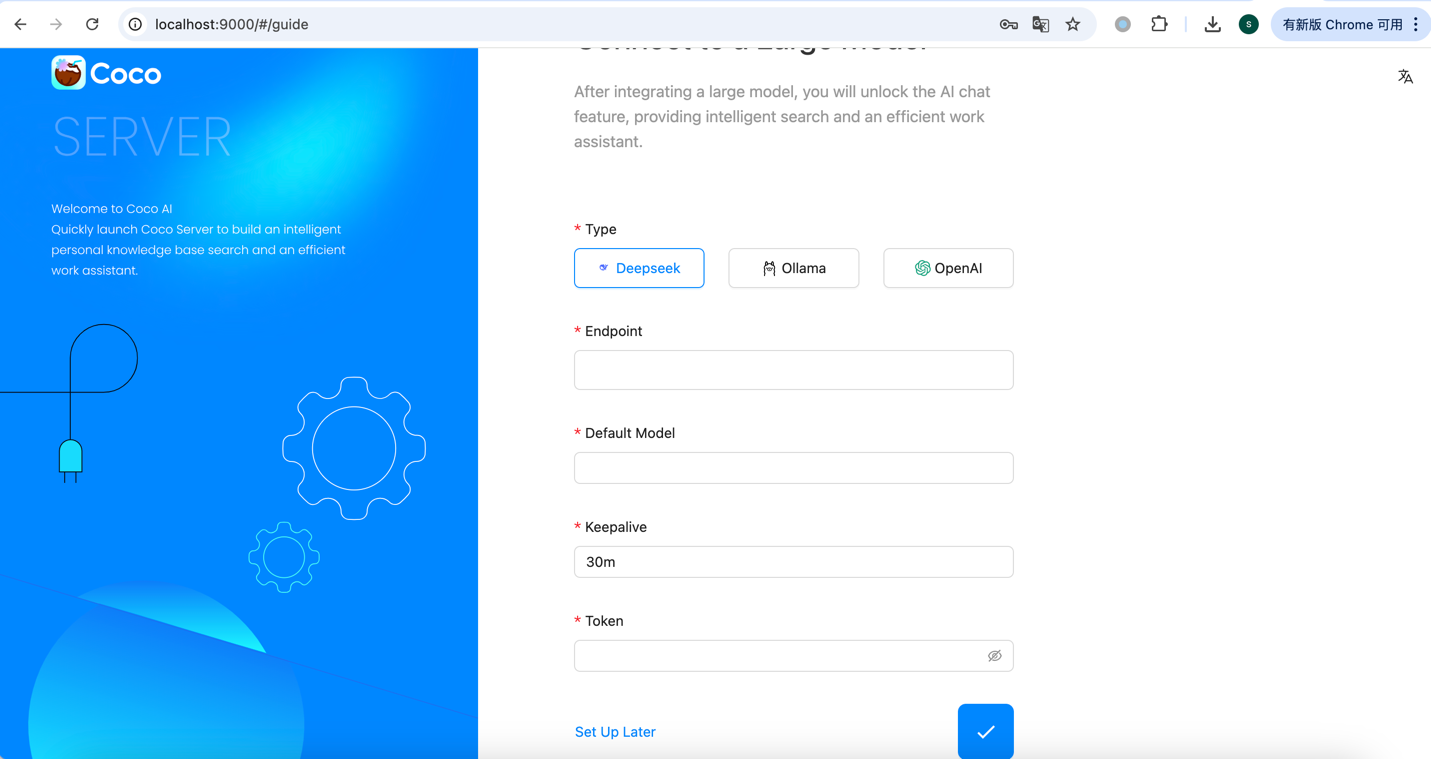Screen dimensions: 1431x759
Task: Select the Deepseek model type
Action: pyautogui.click(x=639, y=268)
